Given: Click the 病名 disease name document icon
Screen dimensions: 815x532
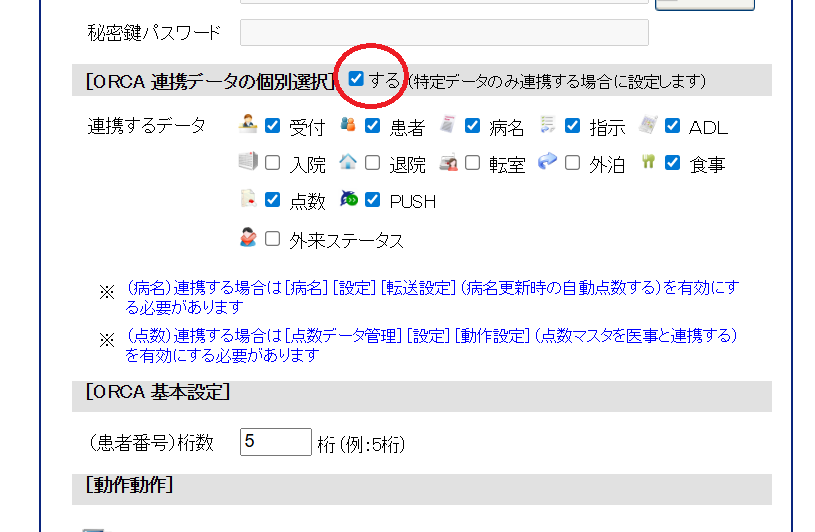Looking at the screenshot, I should (448, 125).
